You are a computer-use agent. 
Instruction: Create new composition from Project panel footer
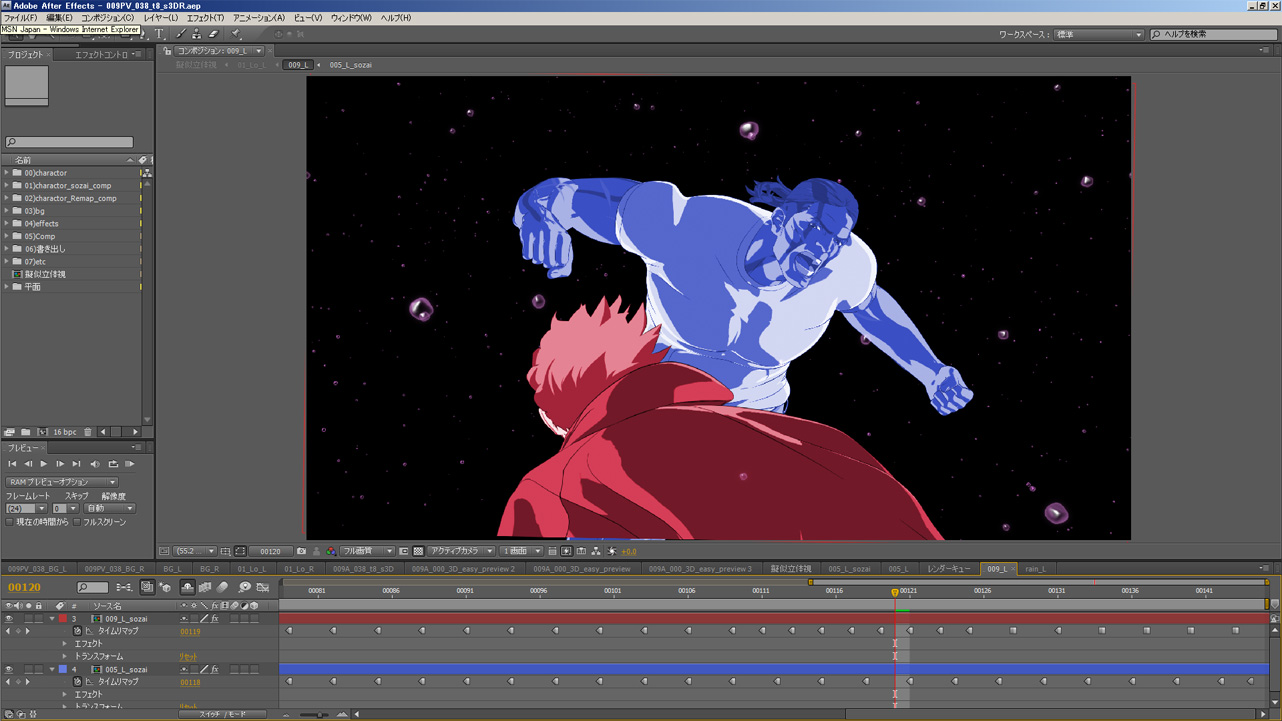click(x=43, y=432)
